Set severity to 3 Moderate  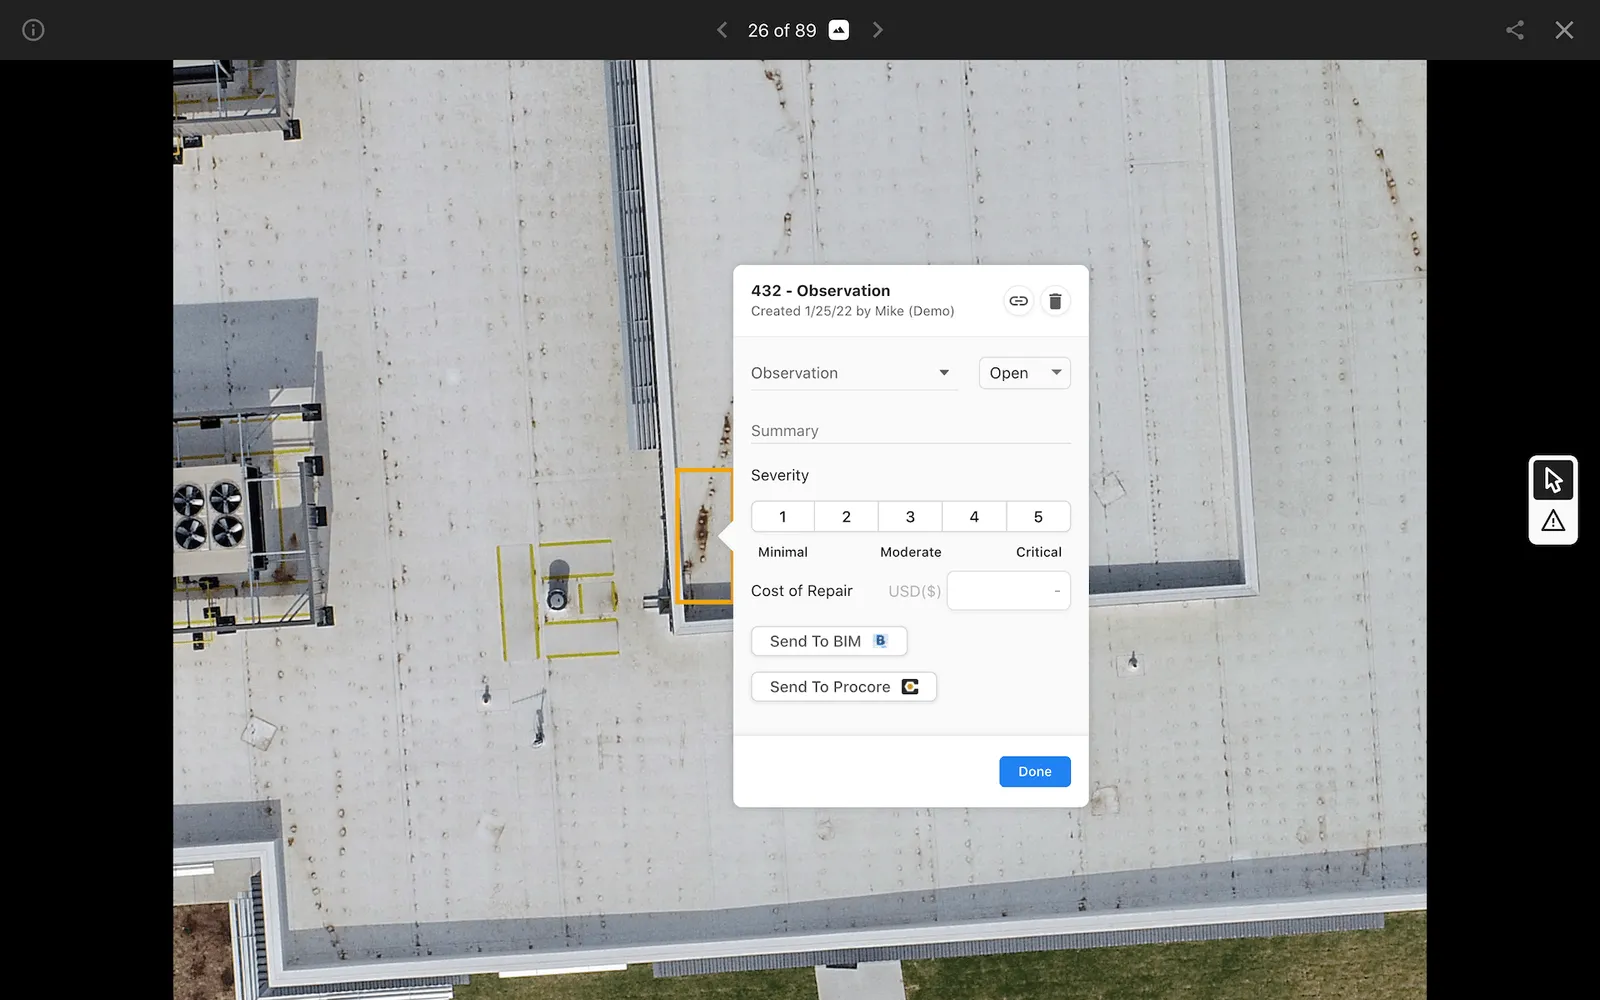click(910, 516)
